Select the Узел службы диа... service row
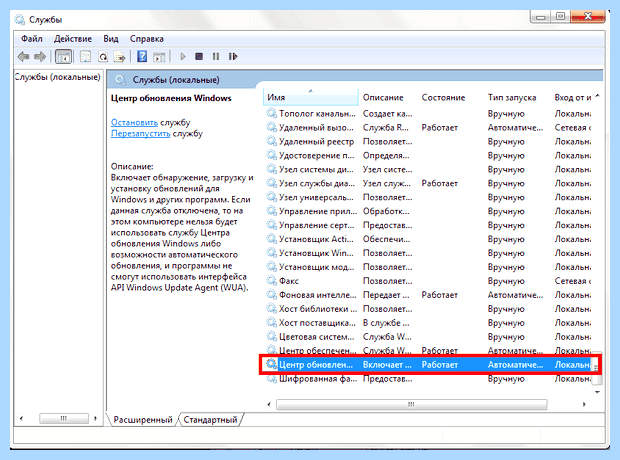The height and width of the screenshot is (460, 620). (x=429, y=183)
